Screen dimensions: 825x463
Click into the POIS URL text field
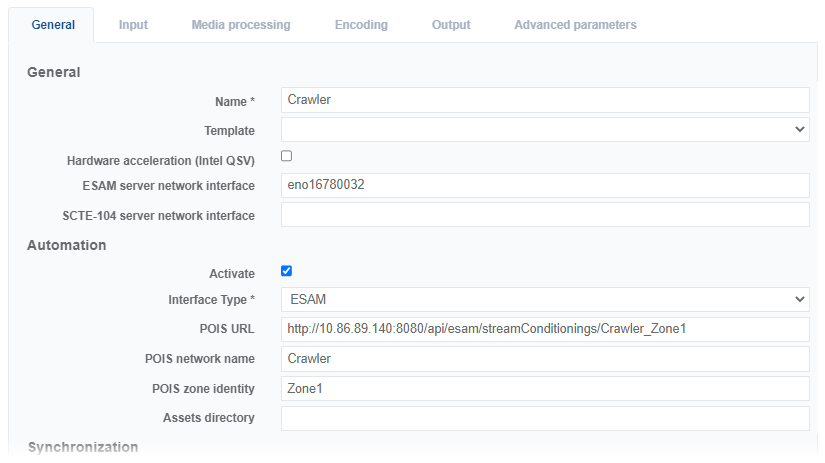pyautogui.click(x=545, y=329)
